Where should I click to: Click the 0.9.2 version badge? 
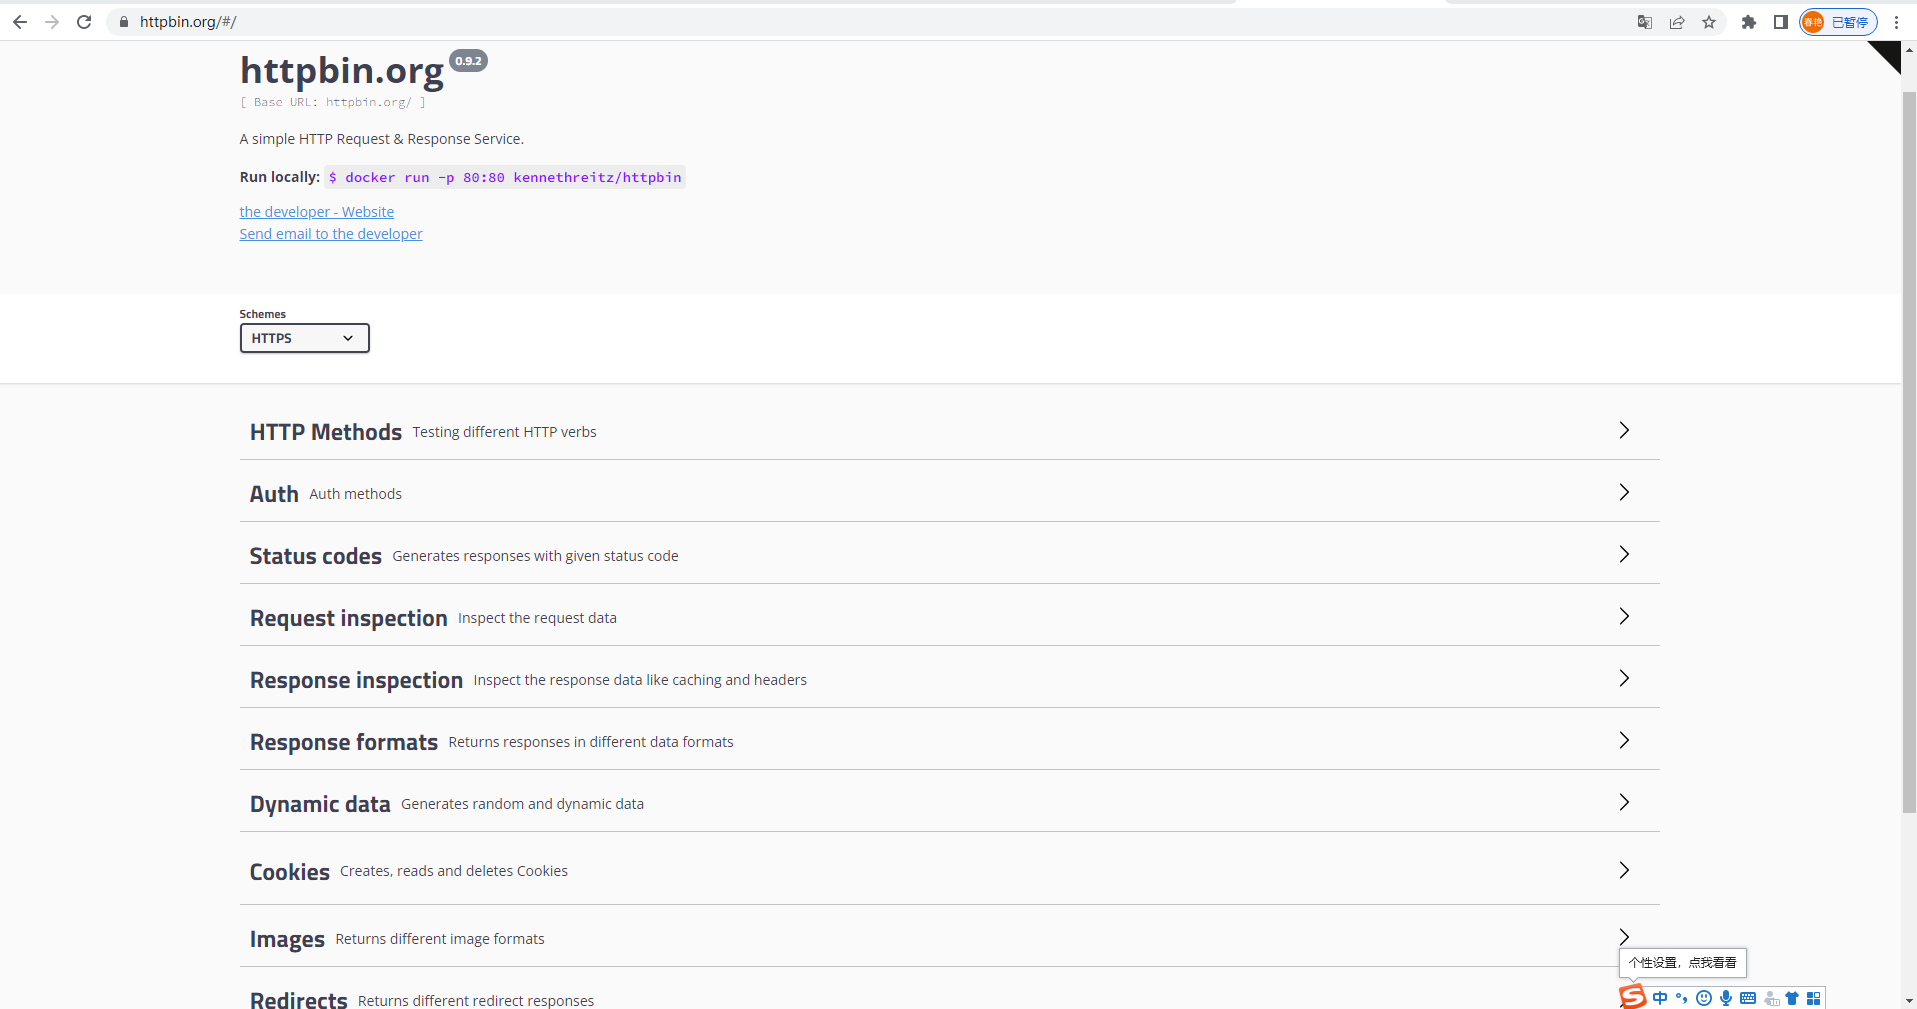click(x=468, y=61)
